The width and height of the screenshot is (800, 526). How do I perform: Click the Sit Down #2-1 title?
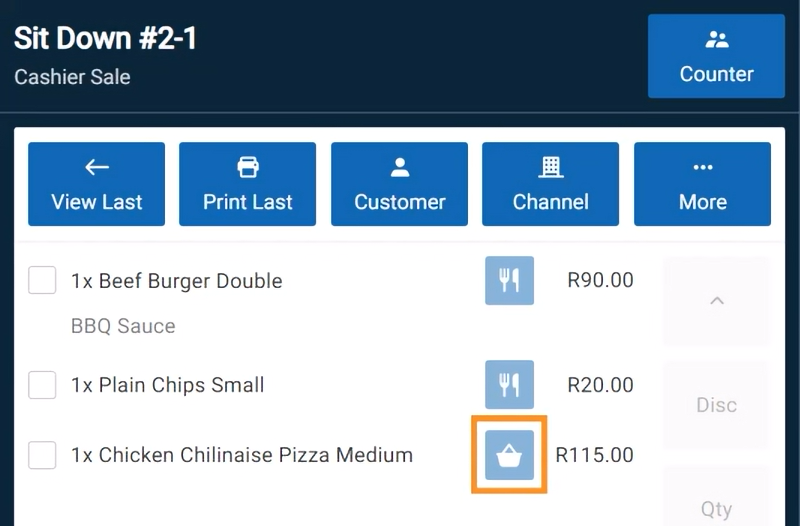click(x=105, y=39)
